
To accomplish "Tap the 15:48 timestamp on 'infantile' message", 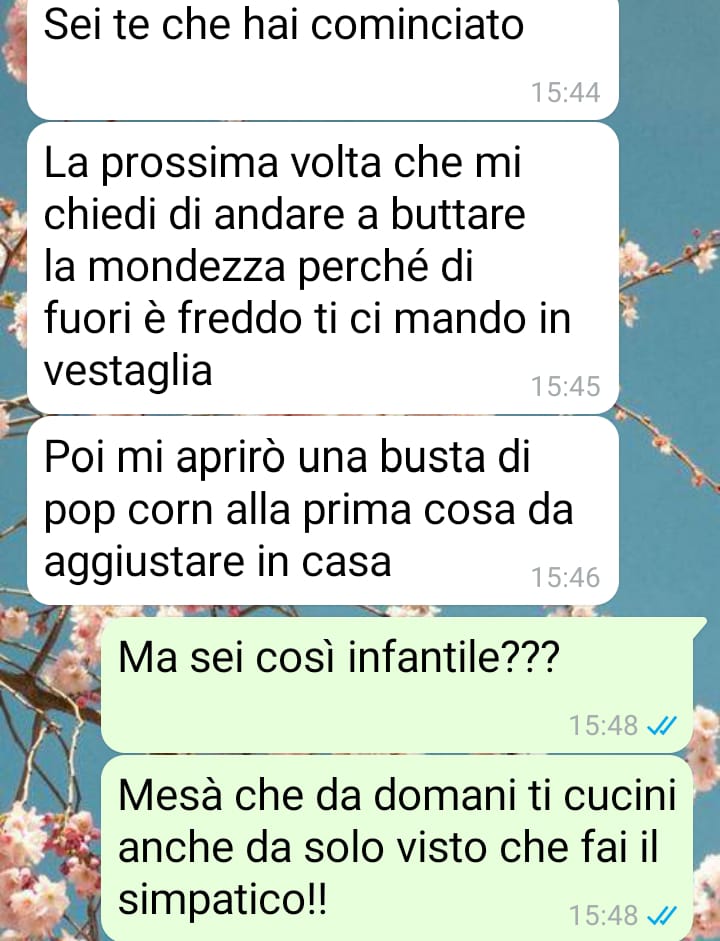I will click(x=603, y=726).
